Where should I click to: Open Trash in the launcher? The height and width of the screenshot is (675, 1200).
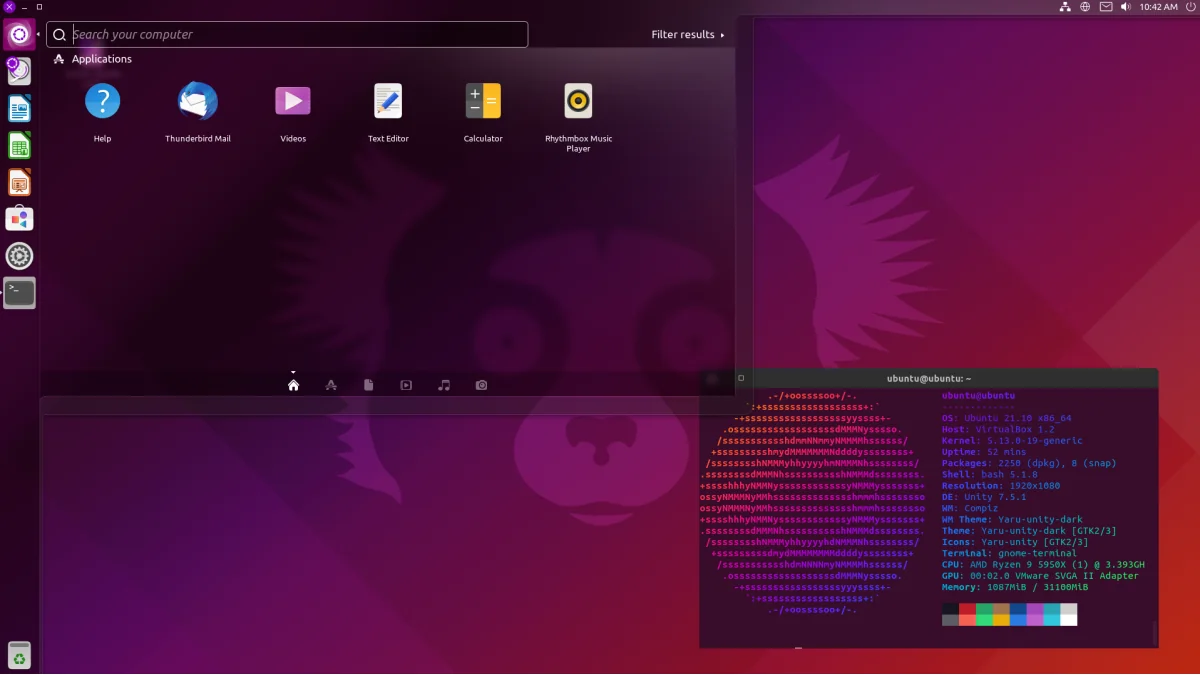tap(19, 655)
